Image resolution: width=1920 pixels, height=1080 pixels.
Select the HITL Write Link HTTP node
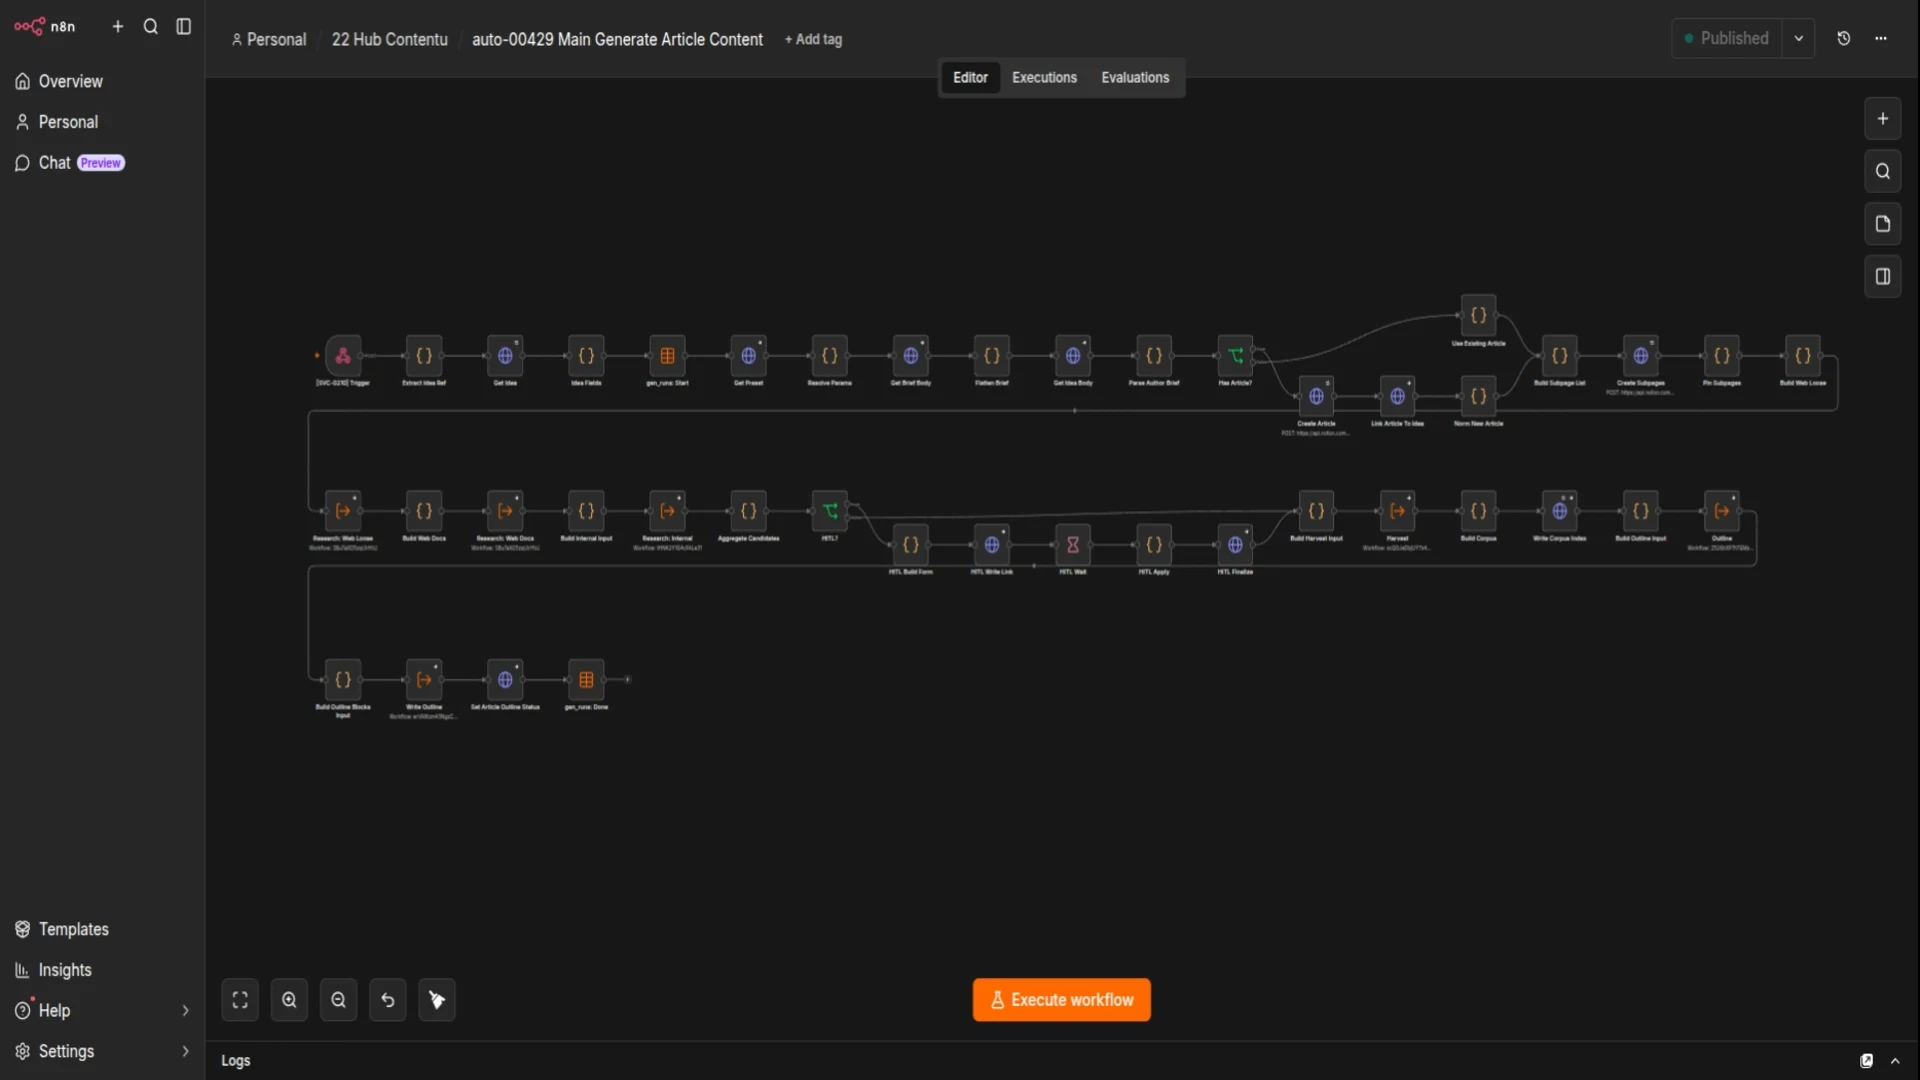(991, 545)
